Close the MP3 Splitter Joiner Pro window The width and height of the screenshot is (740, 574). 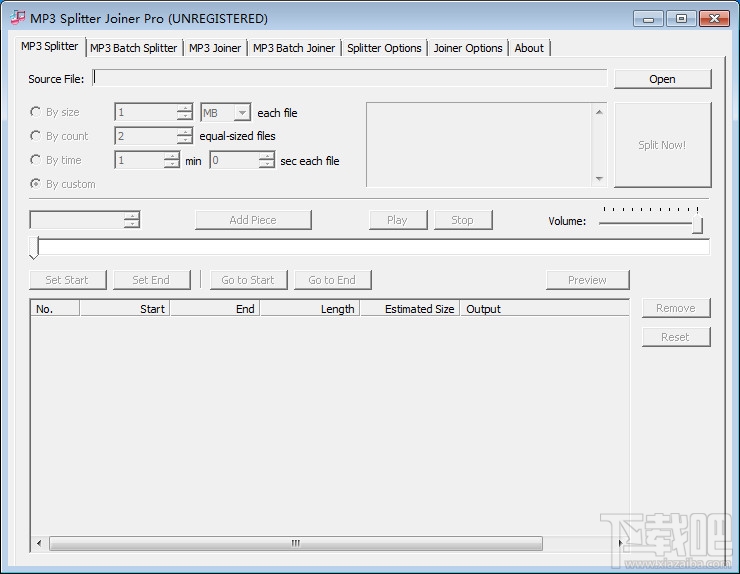click(x=715, y=19)
